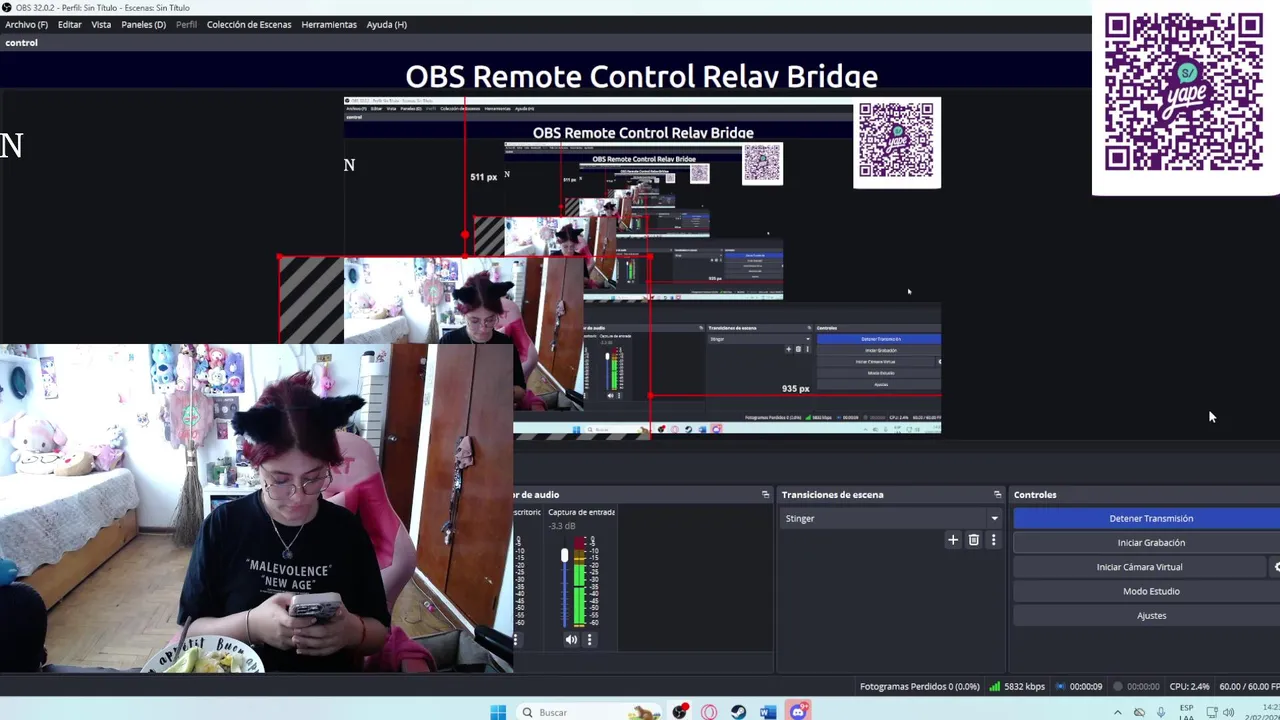The width and height of the screenshot is (1280, 720).
Task: Open the Herramientas menu
Action: click(x=329, y=24)
